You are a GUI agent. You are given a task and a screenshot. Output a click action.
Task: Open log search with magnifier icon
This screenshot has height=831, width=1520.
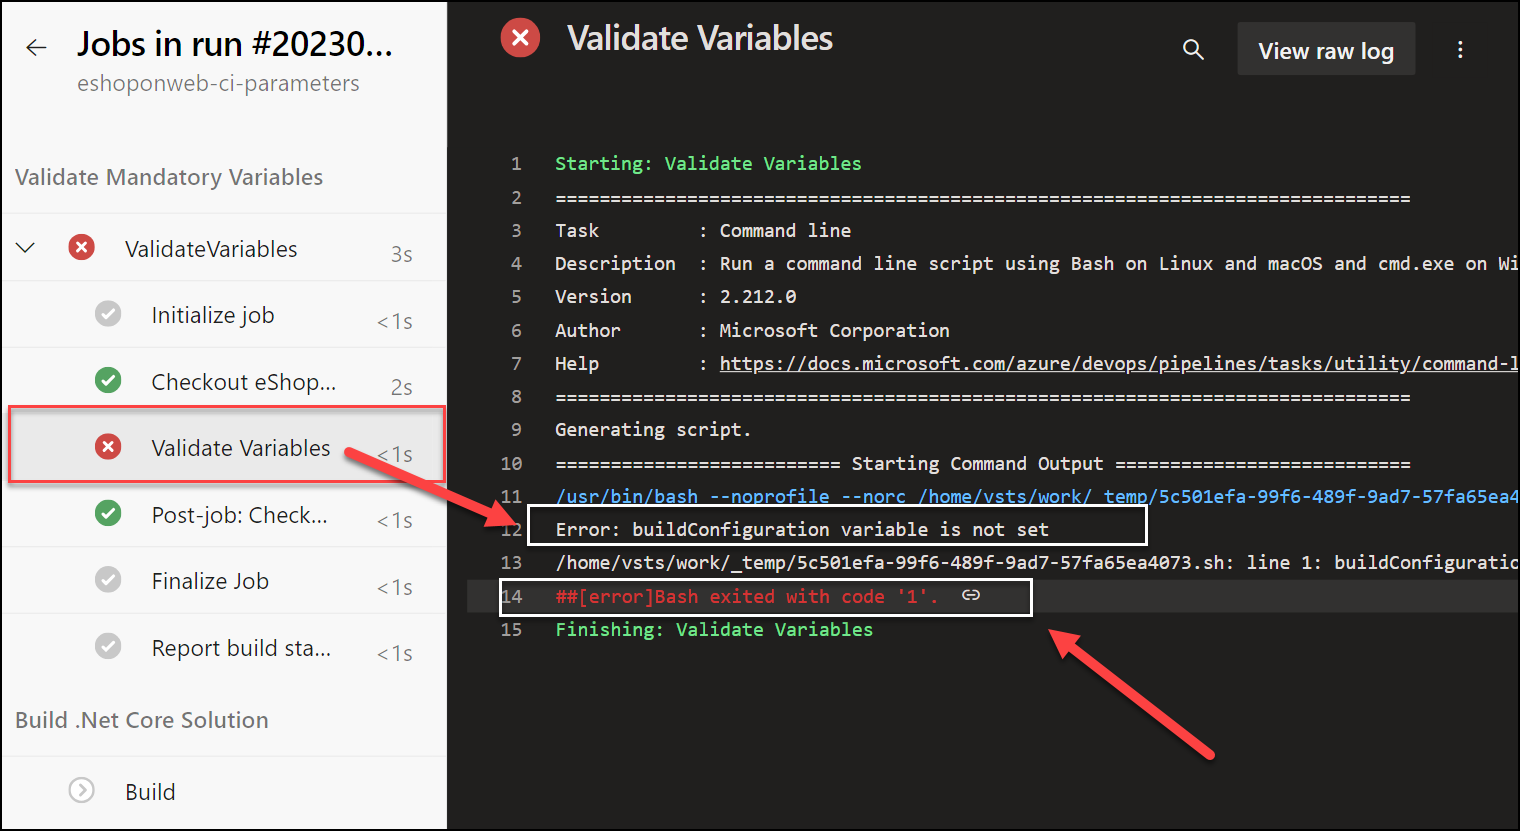click(1193, 49)
